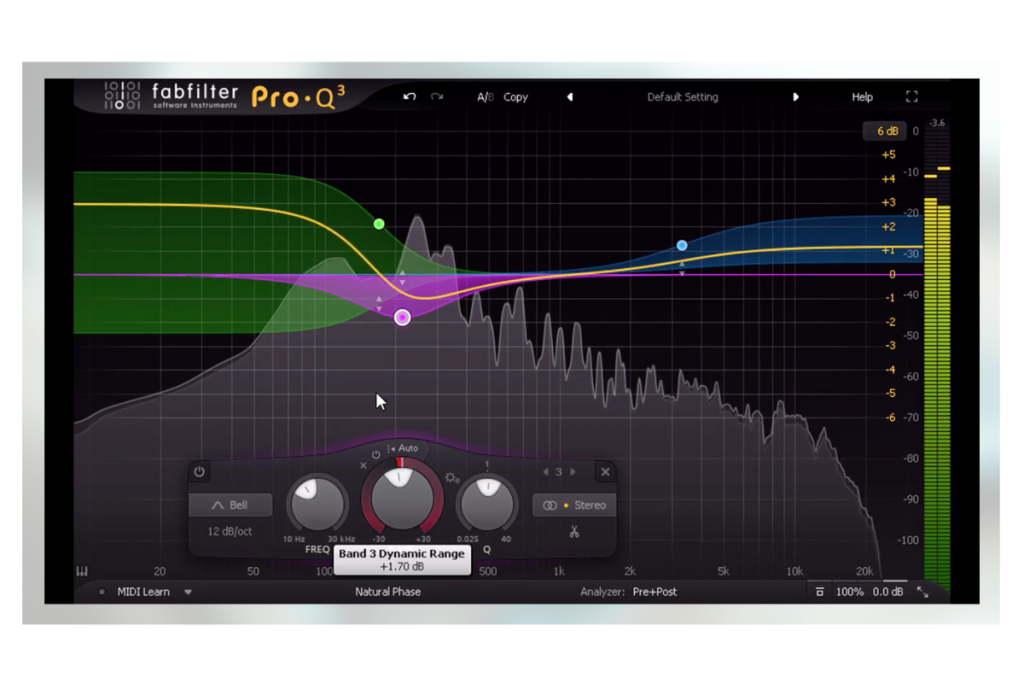1024x683 pixels.
Task: Open Analyzer Pre+Post settings
Action: (628, 592)
